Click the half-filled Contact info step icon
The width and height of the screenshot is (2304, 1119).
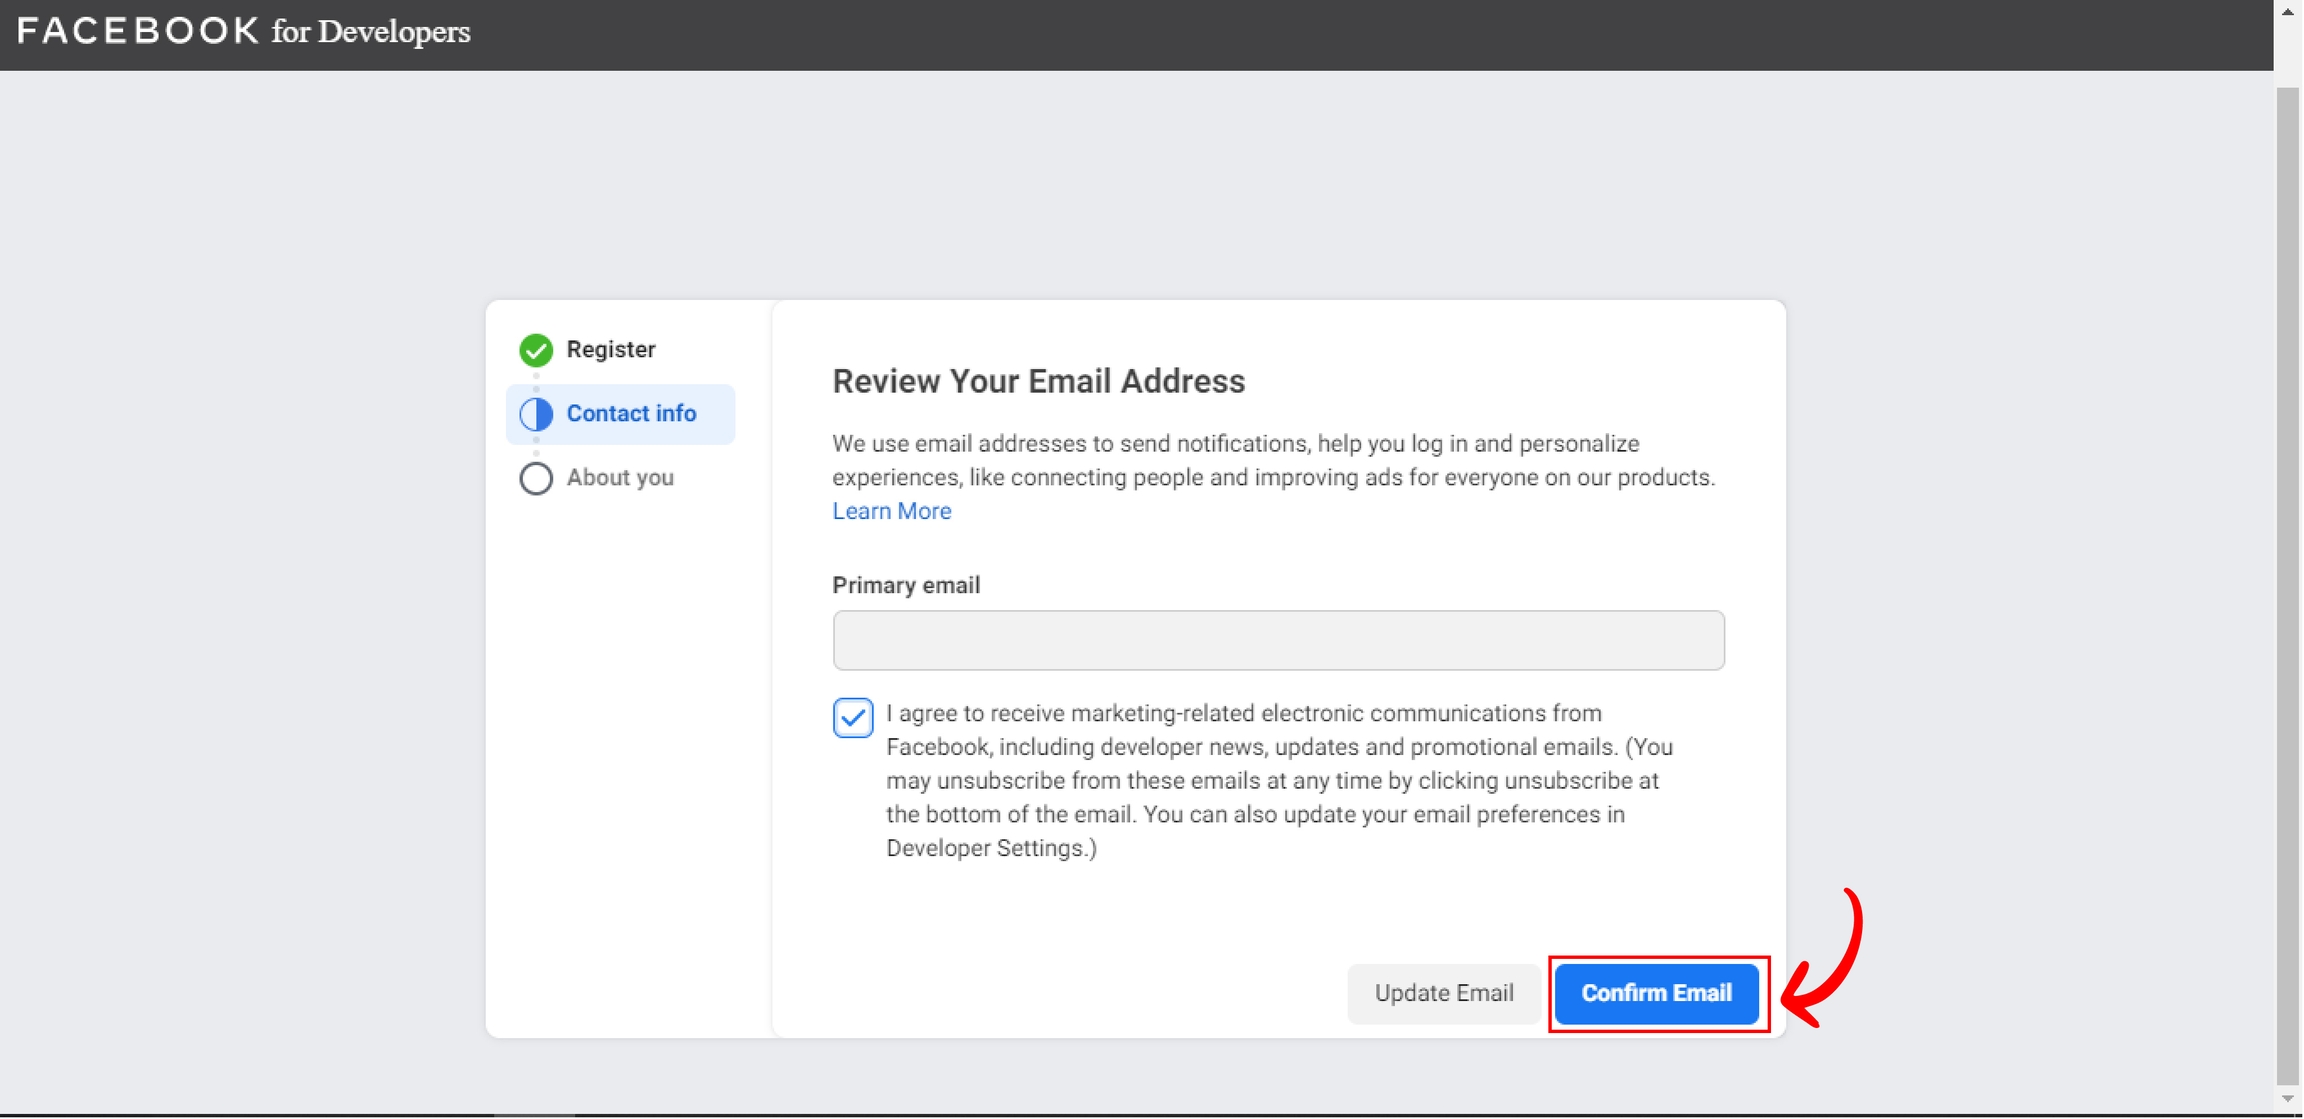coord(536,414)
